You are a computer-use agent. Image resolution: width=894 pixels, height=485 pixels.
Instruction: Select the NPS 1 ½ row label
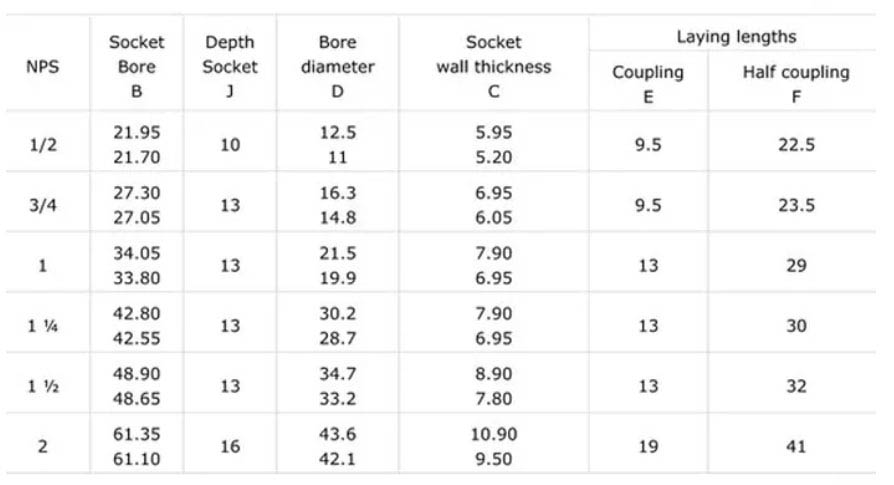tap(43, 386)
